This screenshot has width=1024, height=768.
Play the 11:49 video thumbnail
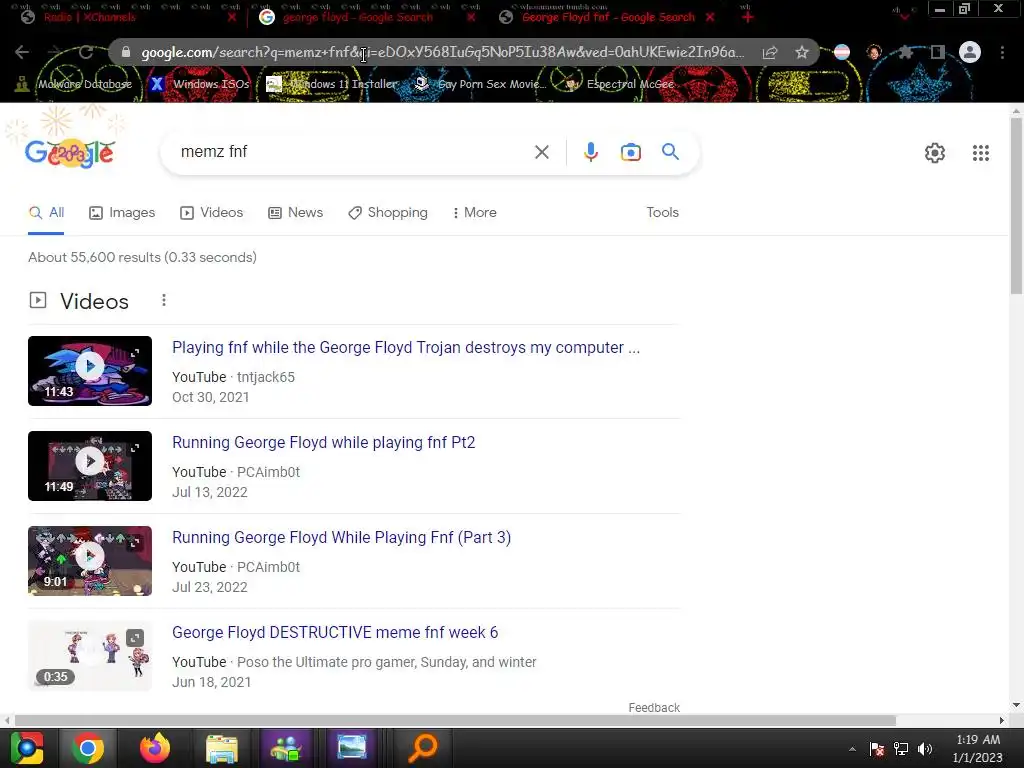point(90,466)
